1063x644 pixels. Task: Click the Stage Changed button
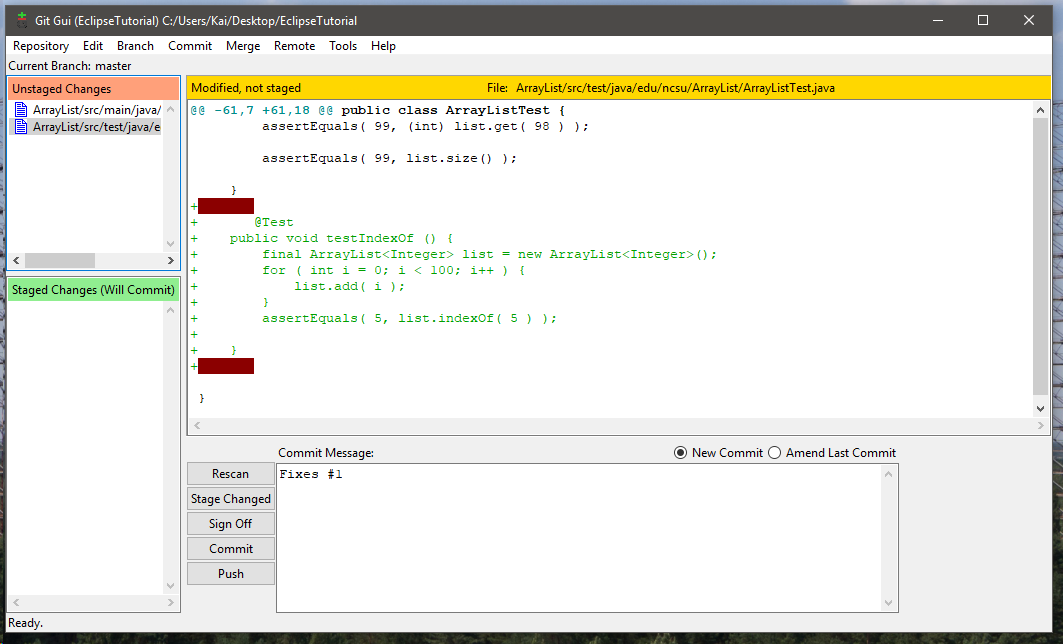point(230,499)
